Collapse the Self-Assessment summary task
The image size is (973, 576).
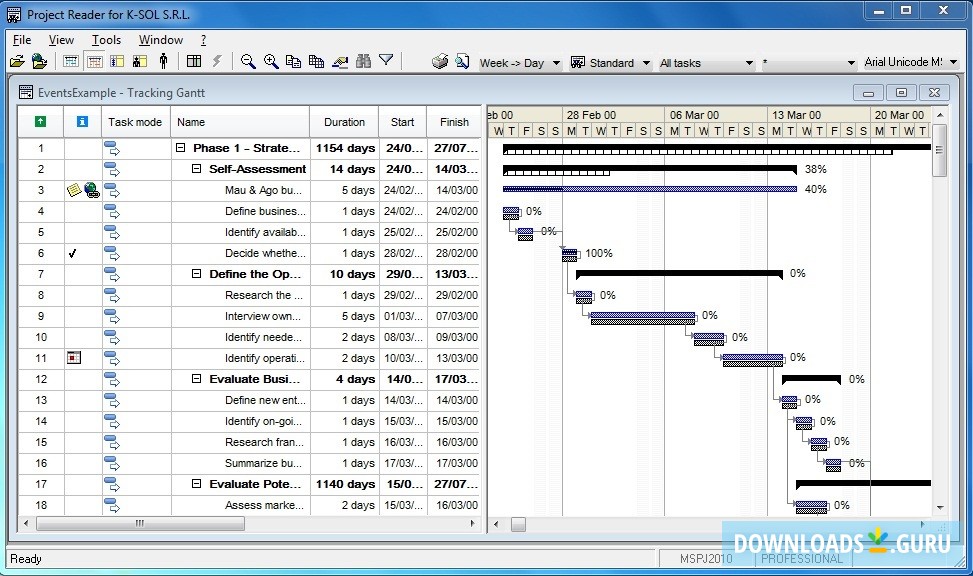[196, 169]
